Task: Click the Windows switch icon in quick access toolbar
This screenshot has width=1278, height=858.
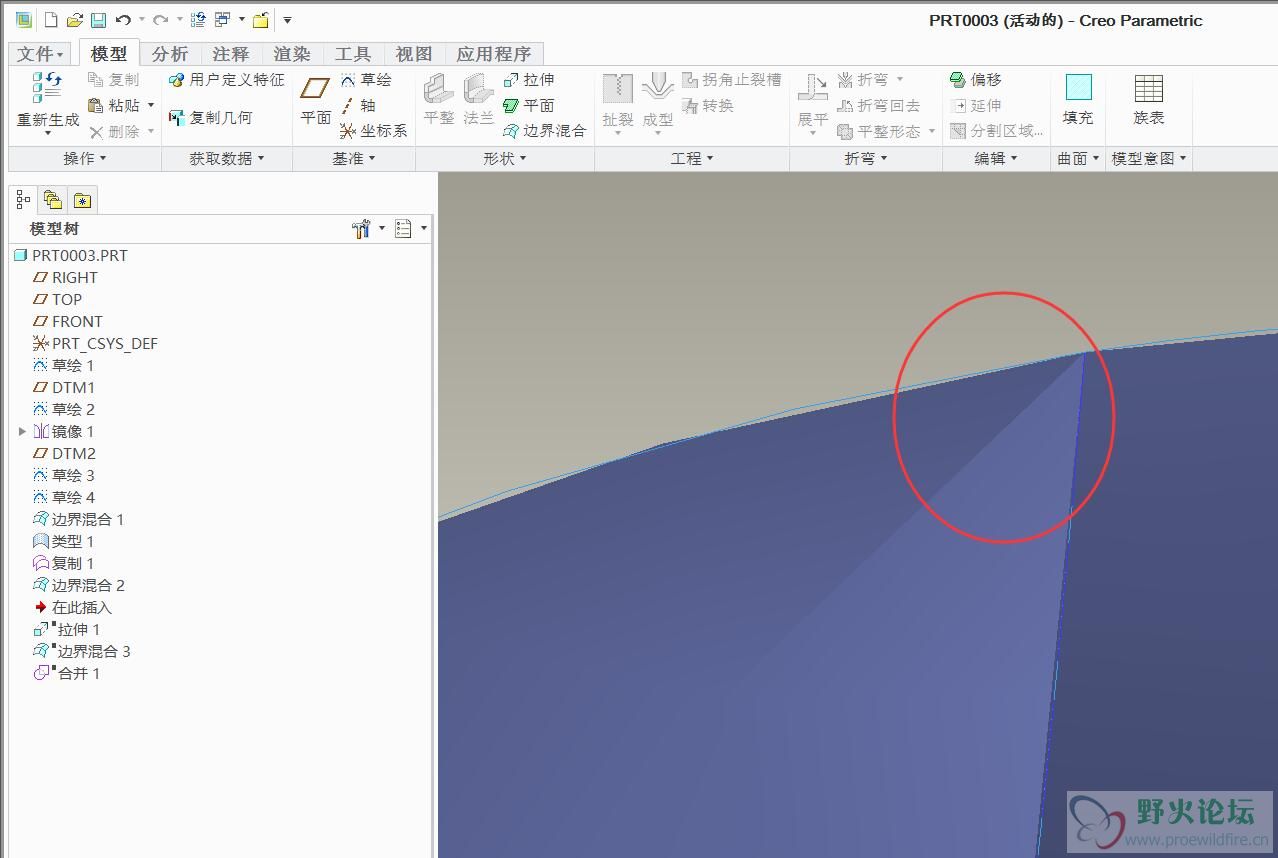Action: [223, 20]
